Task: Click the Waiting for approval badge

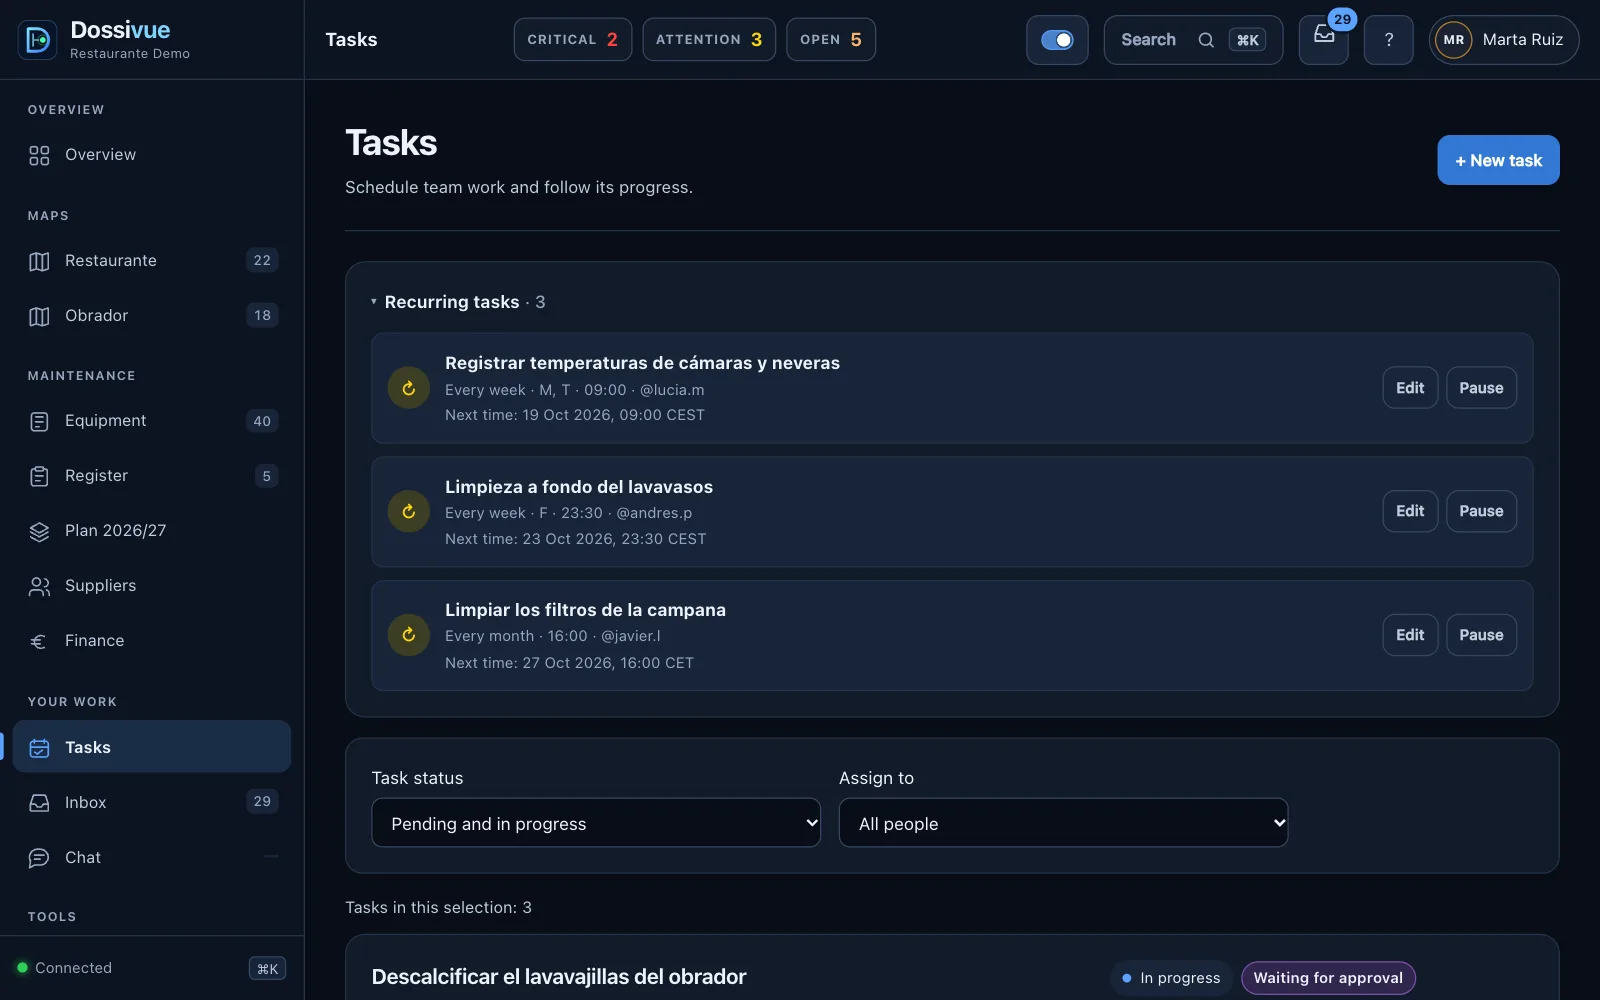Action: pos(1328,978)
